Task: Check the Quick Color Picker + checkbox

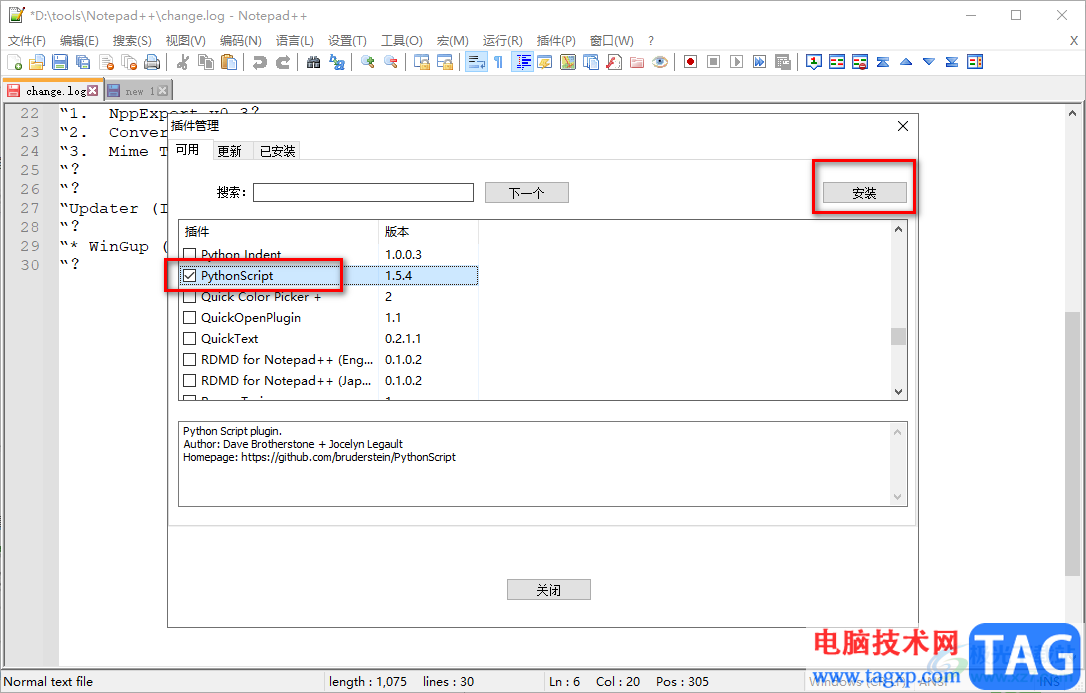Action: click(189, 296)
